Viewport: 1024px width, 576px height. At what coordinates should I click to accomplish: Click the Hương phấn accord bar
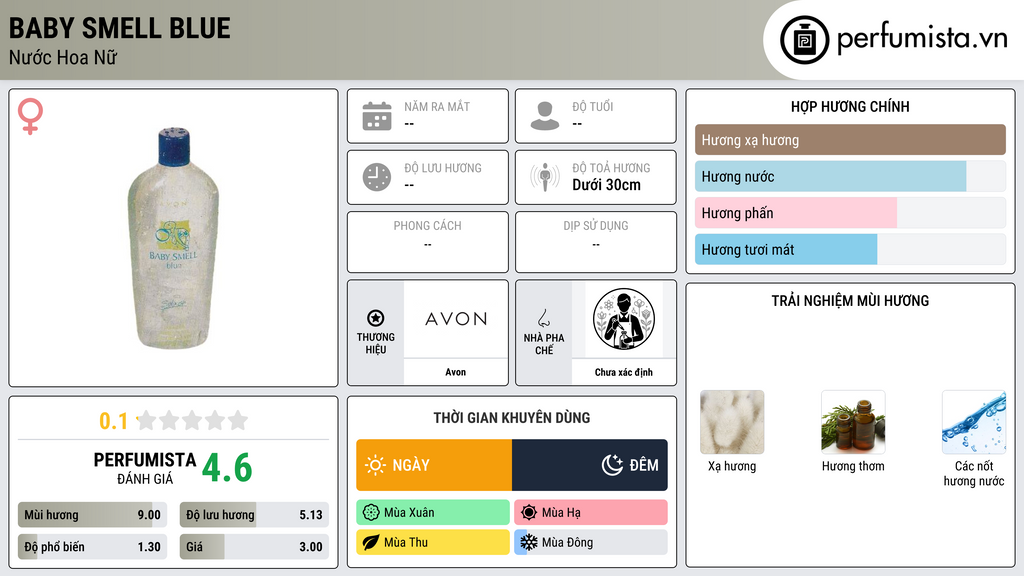pyautogui.click(x=850, y=213)
